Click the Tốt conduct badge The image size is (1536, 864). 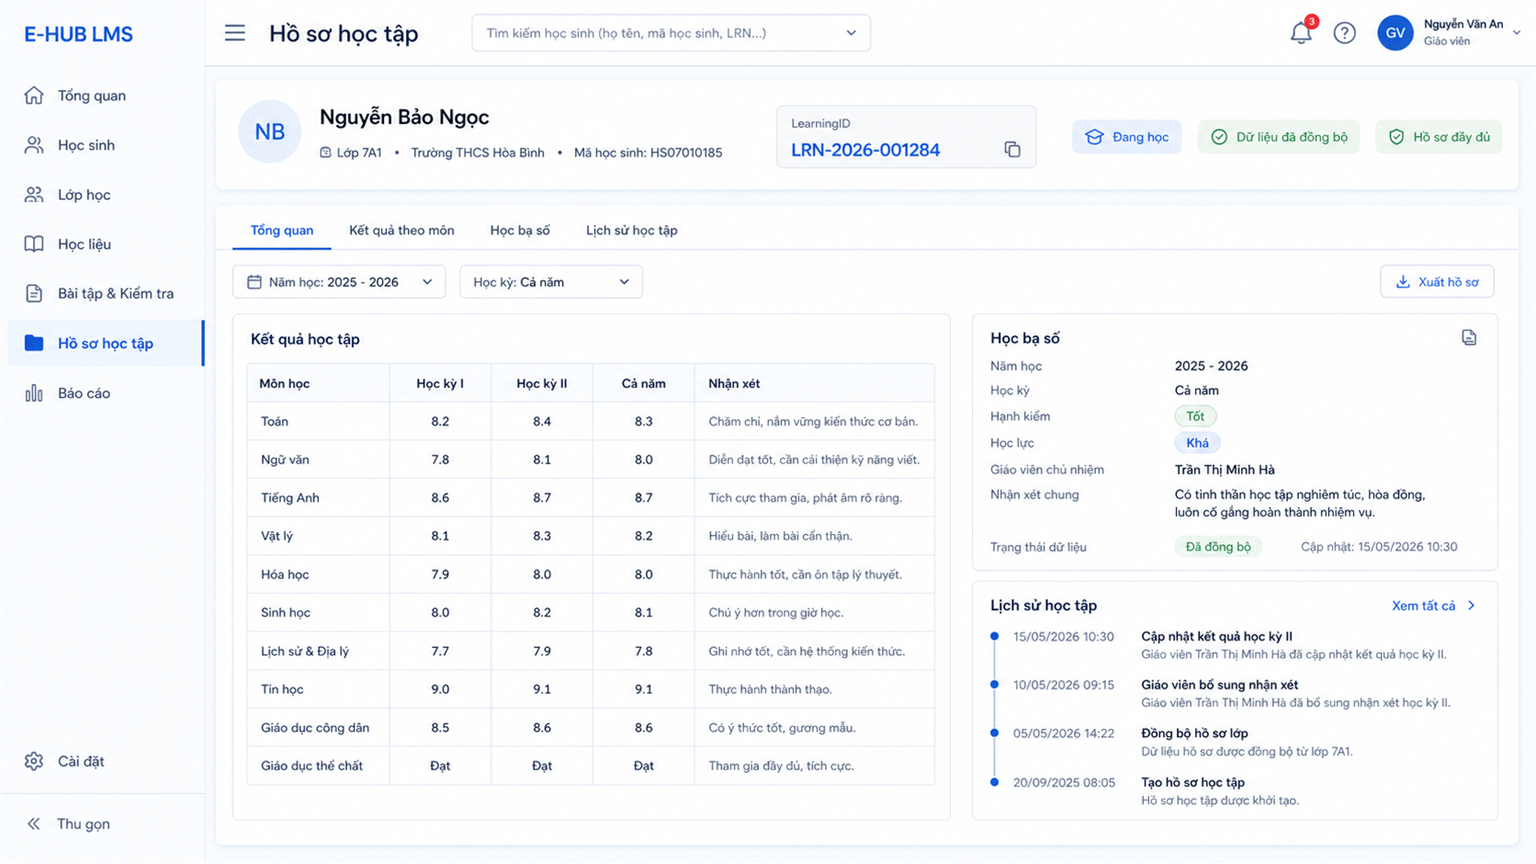[x=1195, y=417]
